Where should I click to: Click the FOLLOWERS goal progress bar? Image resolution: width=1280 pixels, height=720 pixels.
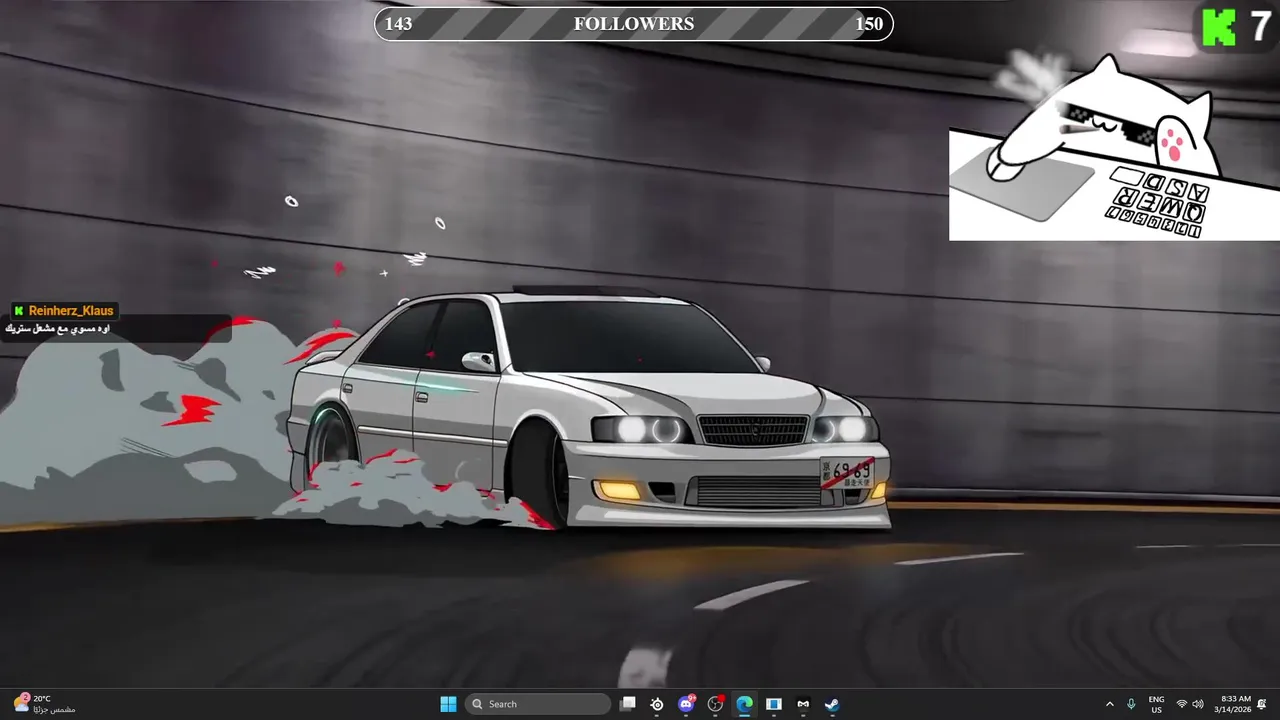(634, 24)
